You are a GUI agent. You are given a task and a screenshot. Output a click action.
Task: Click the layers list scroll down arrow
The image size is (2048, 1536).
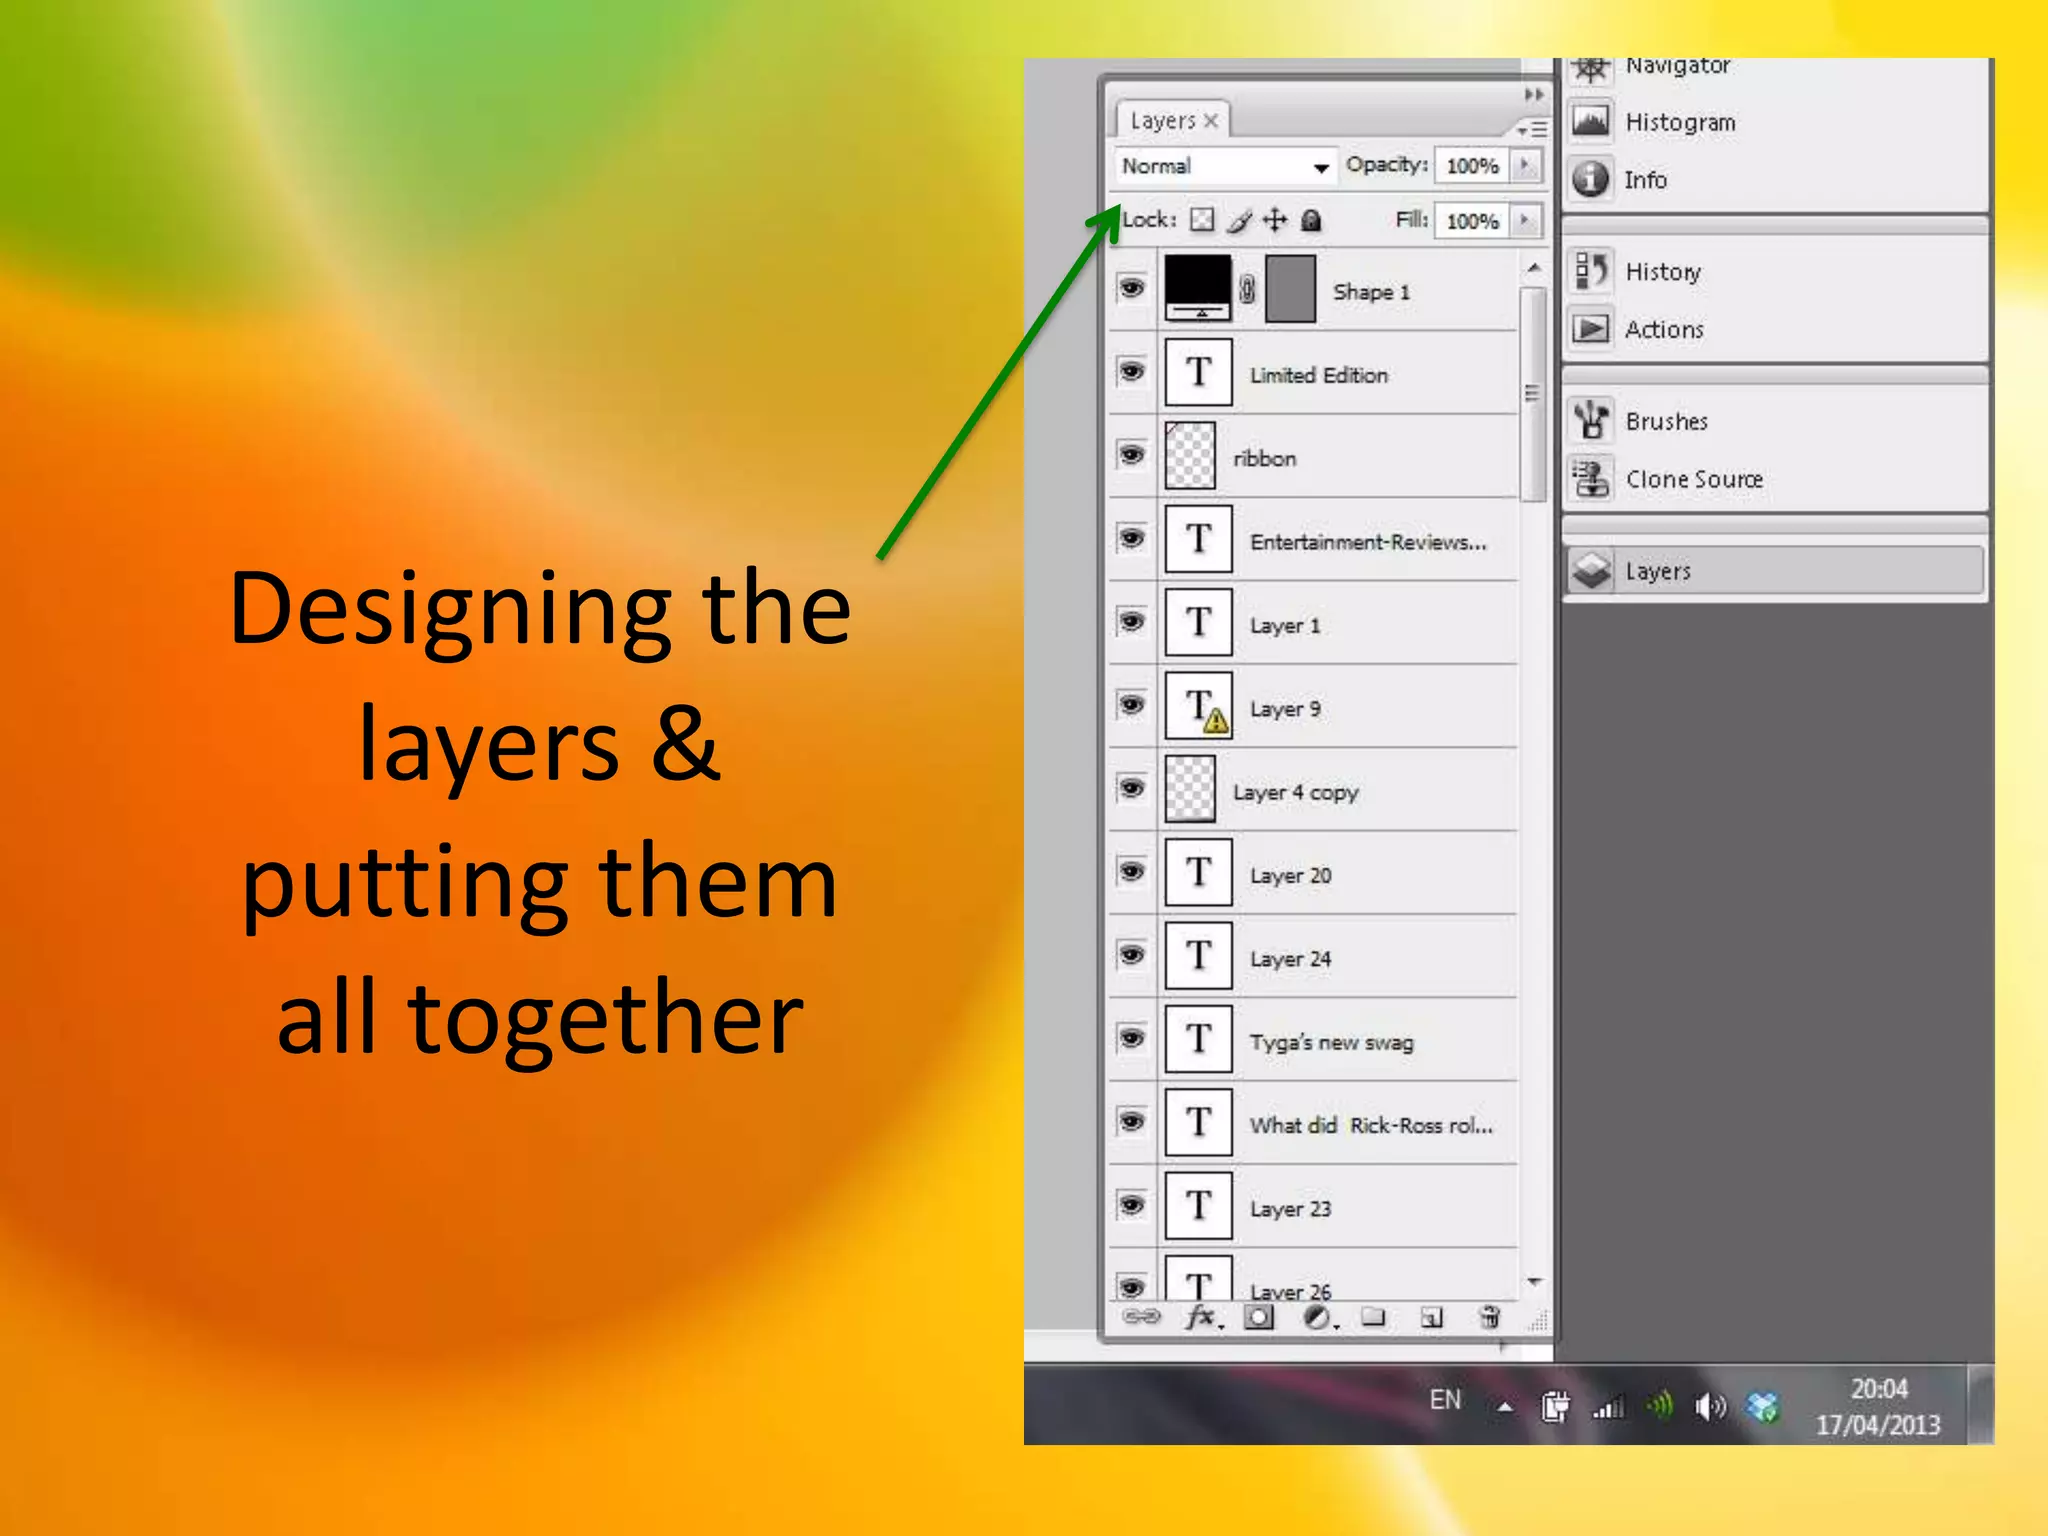tap(1534, 1281)
